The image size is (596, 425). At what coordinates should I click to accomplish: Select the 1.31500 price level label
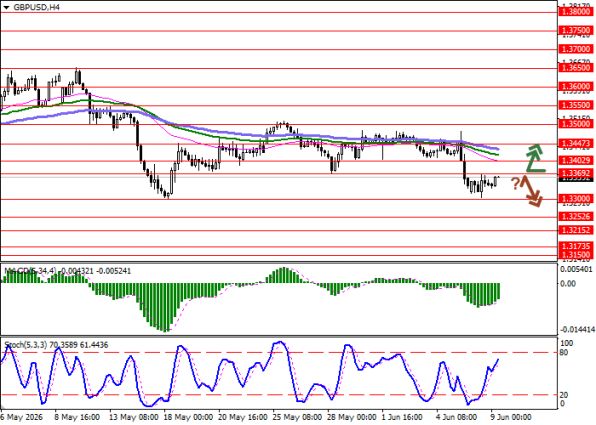click(576, 254)
